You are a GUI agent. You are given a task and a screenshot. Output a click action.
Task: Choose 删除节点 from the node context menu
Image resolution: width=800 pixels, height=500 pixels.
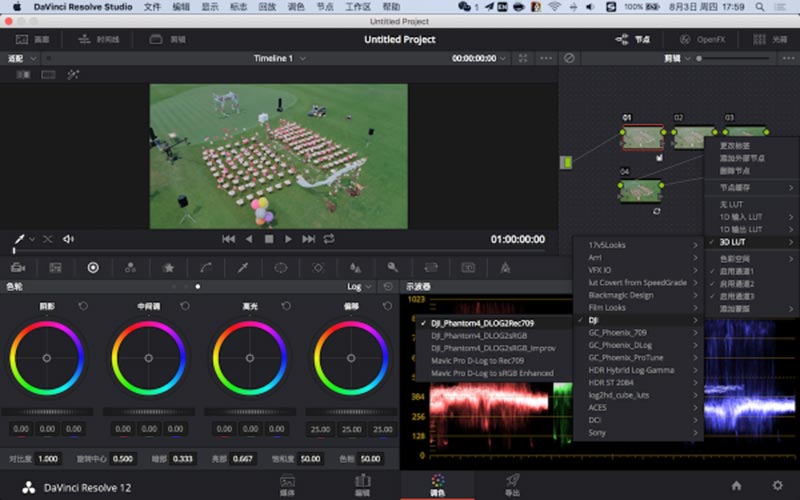(735, 169)
